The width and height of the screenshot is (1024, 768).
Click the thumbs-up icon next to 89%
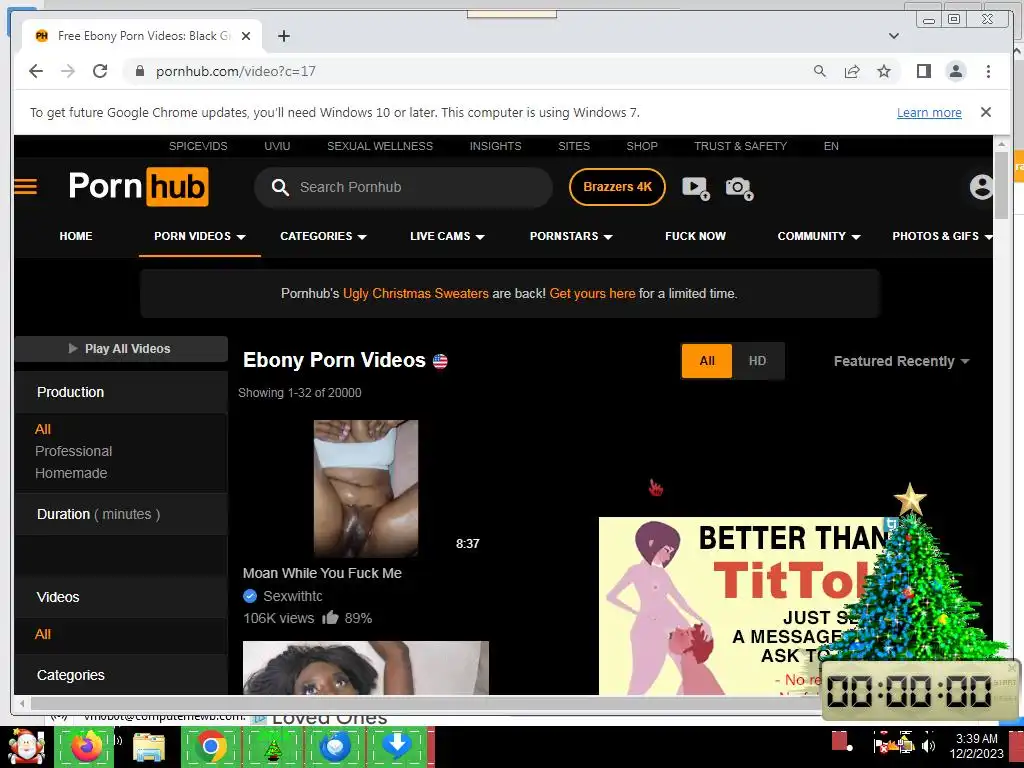[x=330, y=617]
